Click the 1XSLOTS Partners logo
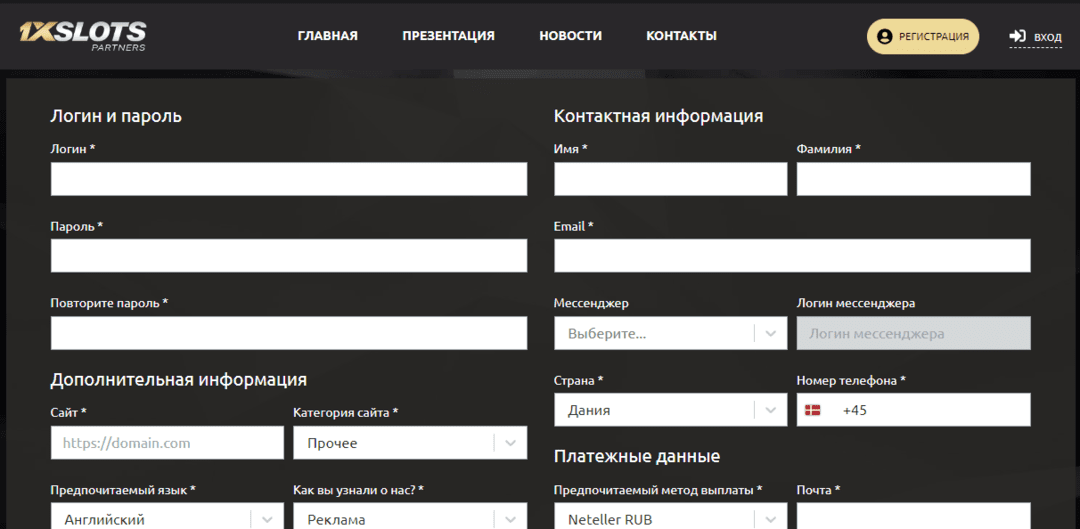This screenshot has height=529, width=1080. click(83, 36)
